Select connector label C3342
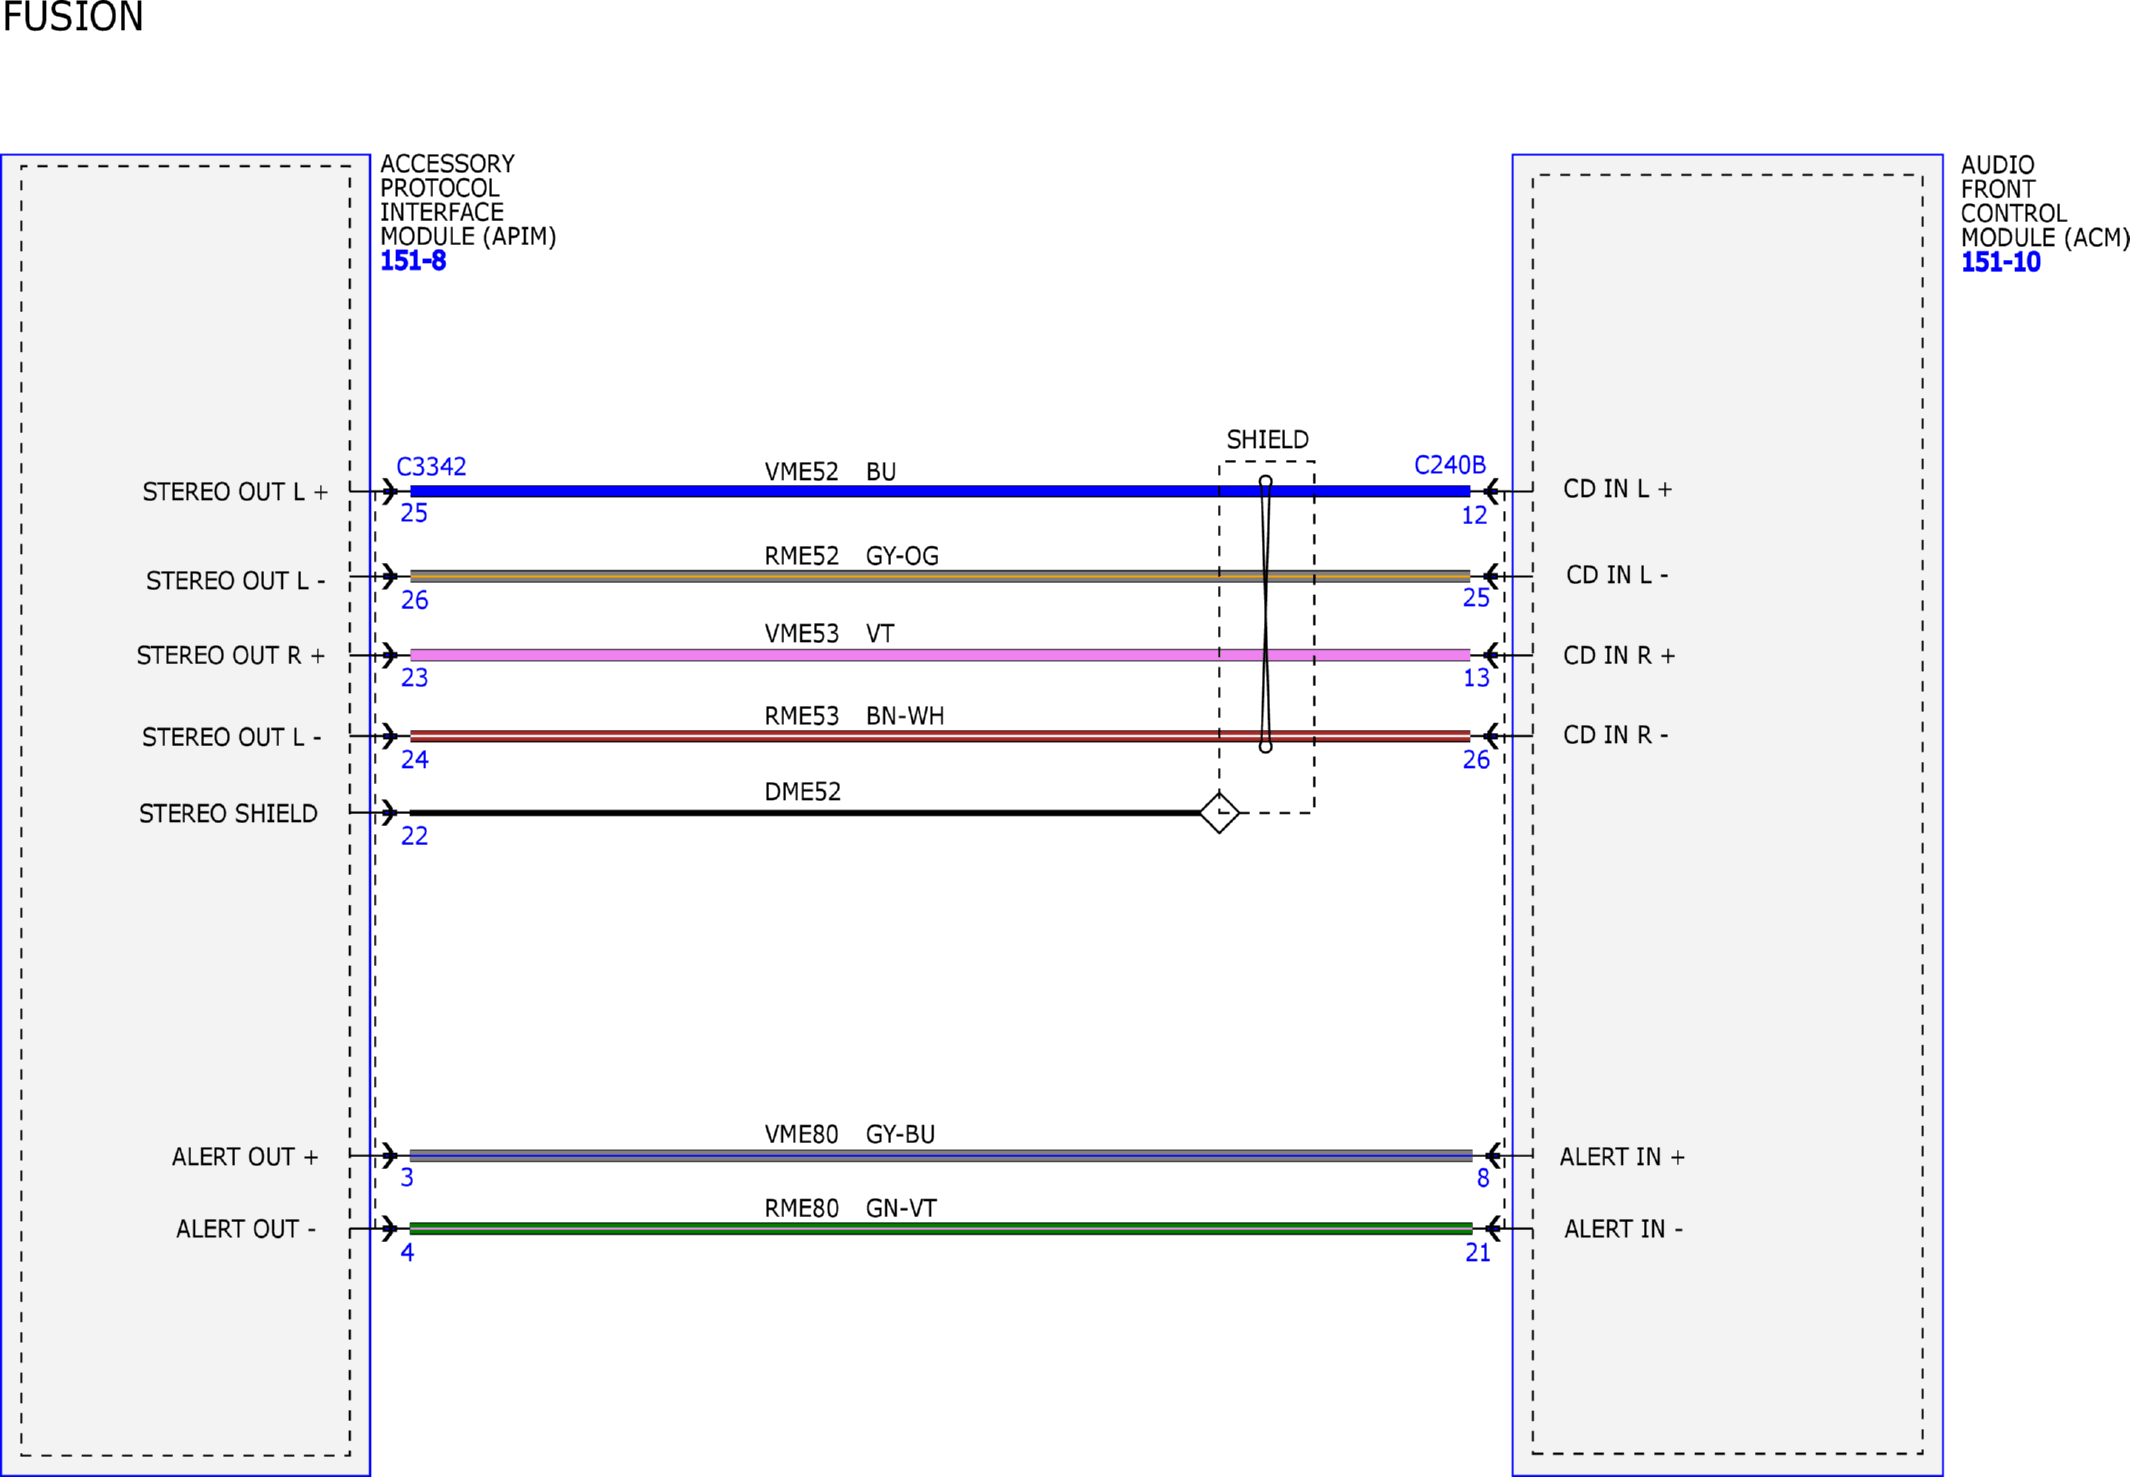The height and width of the screenshot is (1477, 2130). click(x=431, y=467)
